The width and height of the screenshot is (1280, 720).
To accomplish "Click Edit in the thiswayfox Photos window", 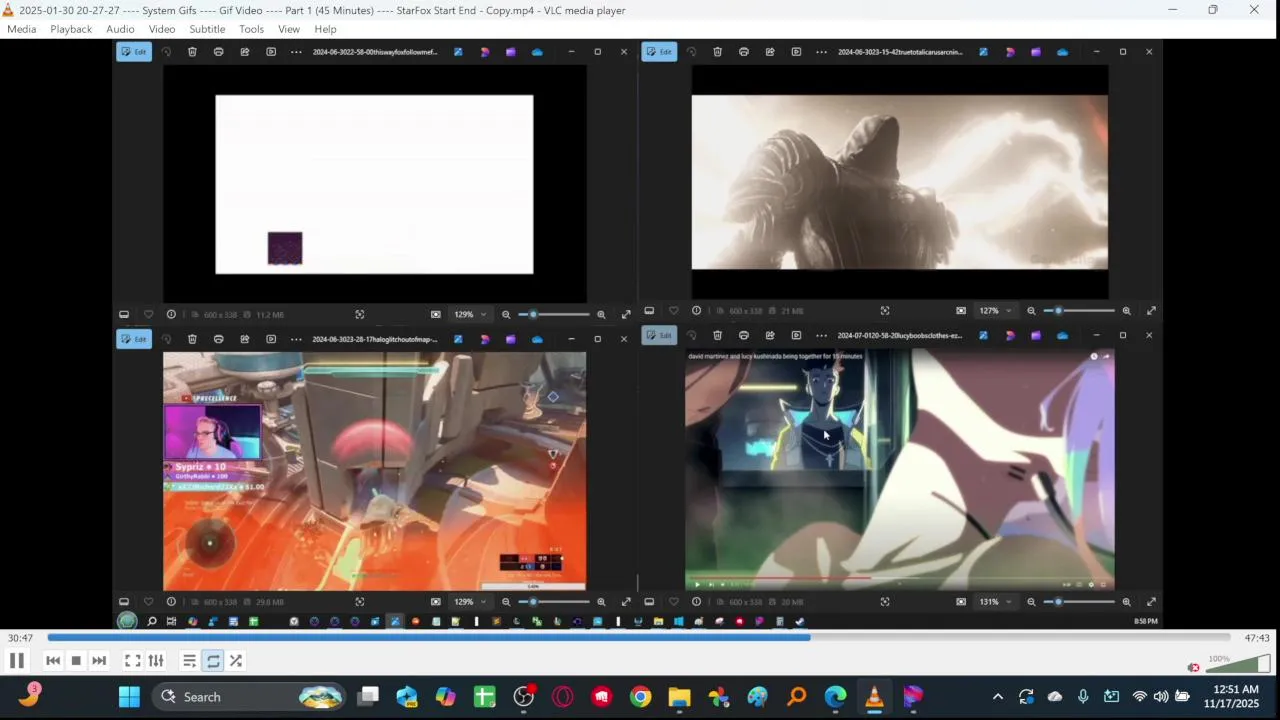I will click(x=134, y=52).
